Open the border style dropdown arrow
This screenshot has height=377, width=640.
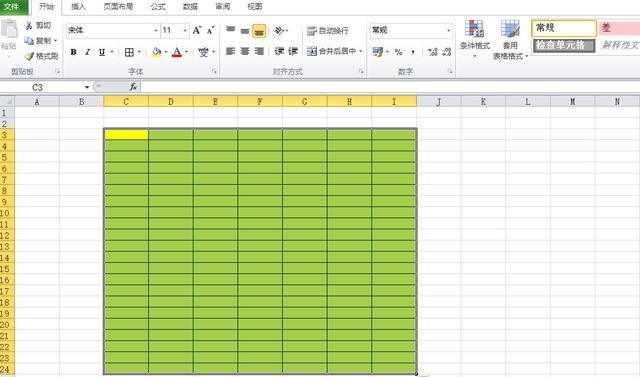[139, 52]
